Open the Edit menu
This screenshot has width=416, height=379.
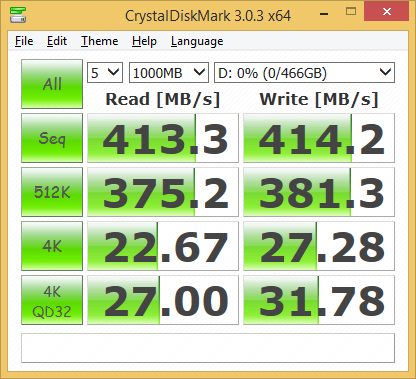click(x=57, y=41)
